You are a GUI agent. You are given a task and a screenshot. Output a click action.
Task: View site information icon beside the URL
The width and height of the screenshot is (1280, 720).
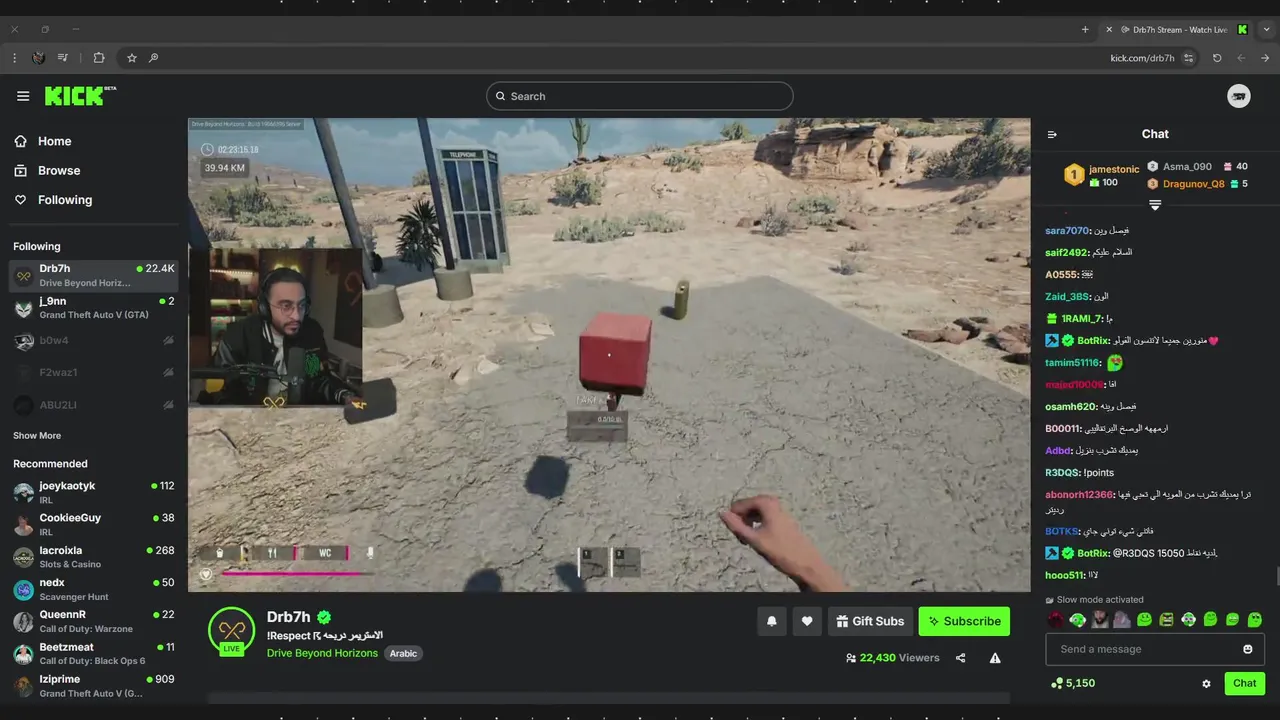point(1189,58)
